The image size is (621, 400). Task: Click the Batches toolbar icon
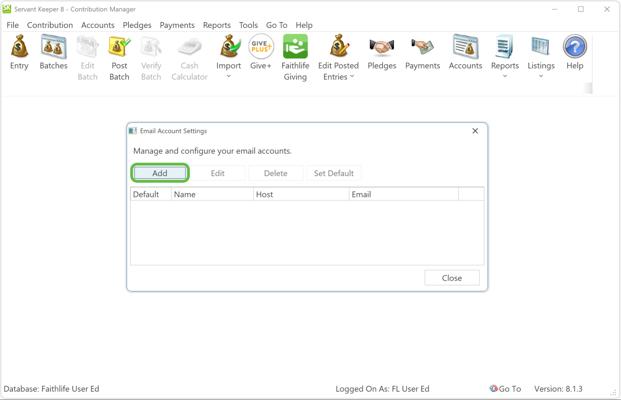pyautogui.click(x=53, y=48)
